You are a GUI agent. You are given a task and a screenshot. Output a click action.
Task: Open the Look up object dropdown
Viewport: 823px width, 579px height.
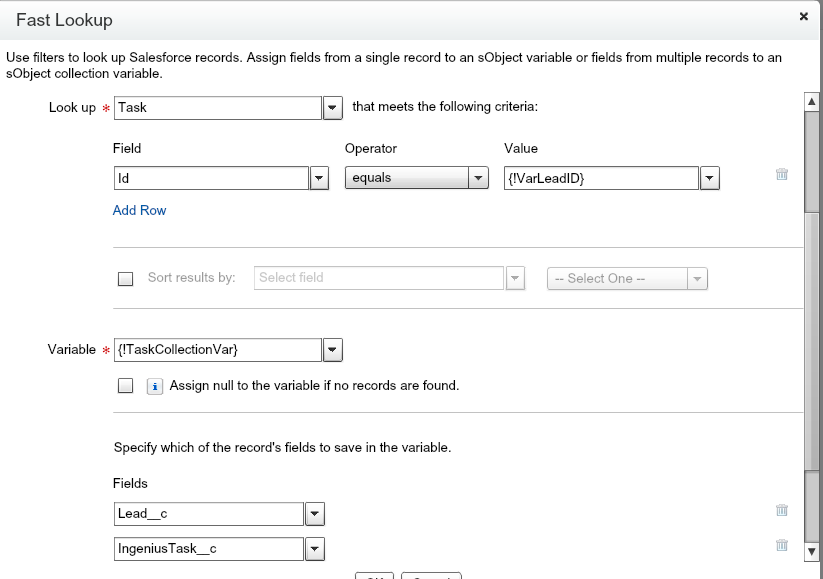(333, 108)
